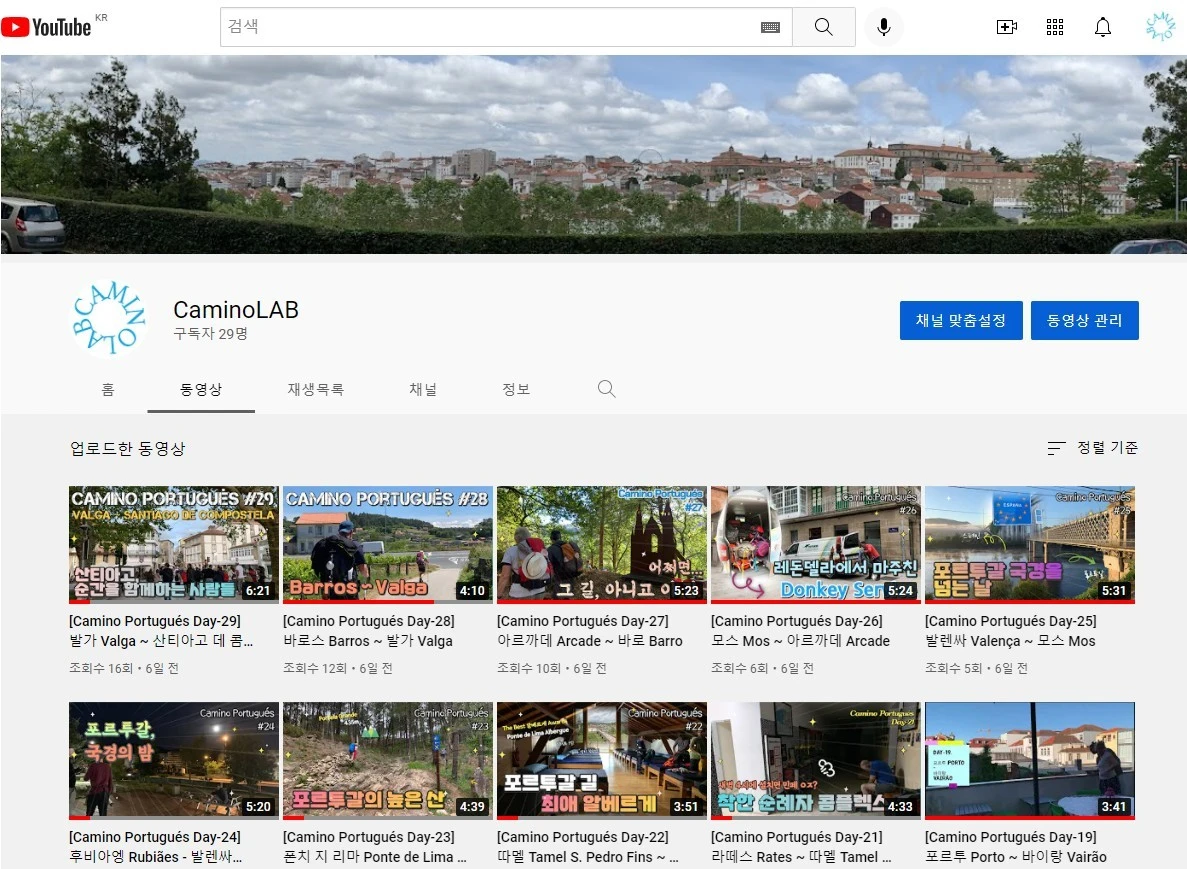The height and width of the screenshot is (869, 1187).
Task: Open the Day-25 border bridge thumbnail
Action: [x=1030, y=544]
